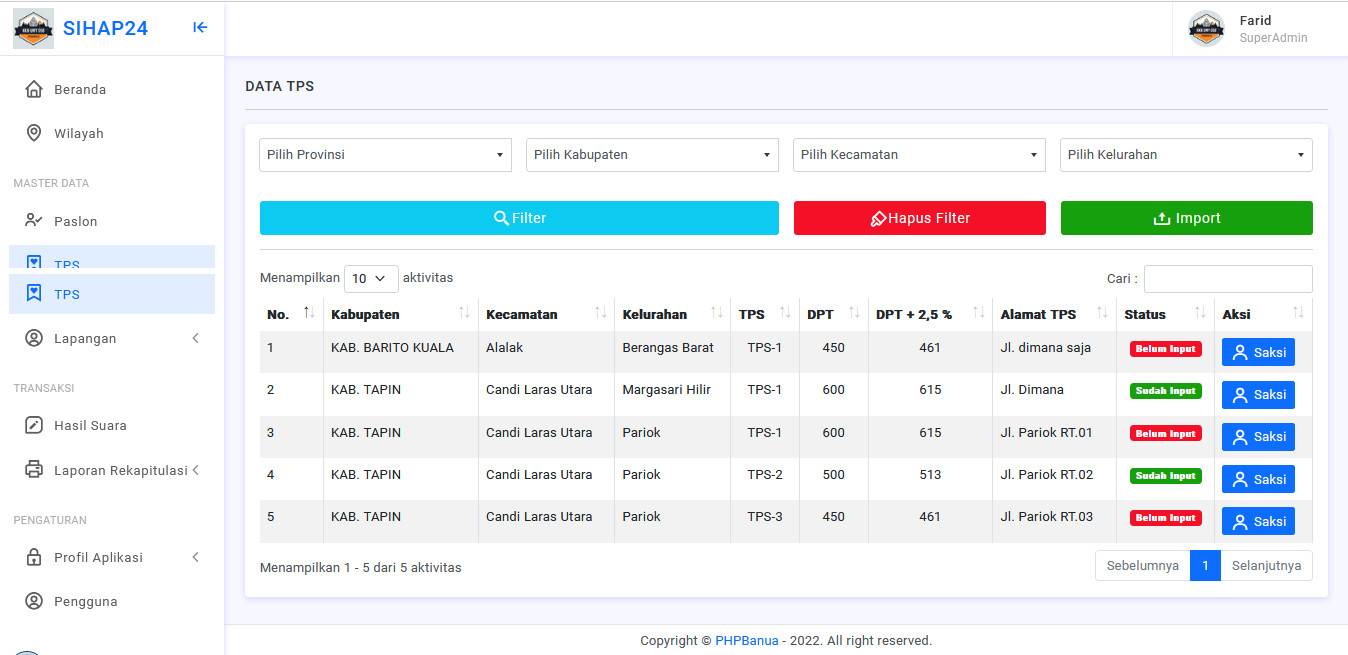Click the SIHAP24 logo image
Screen dimensions: 1348x655
pyautogui.click(x=33, y=29)
